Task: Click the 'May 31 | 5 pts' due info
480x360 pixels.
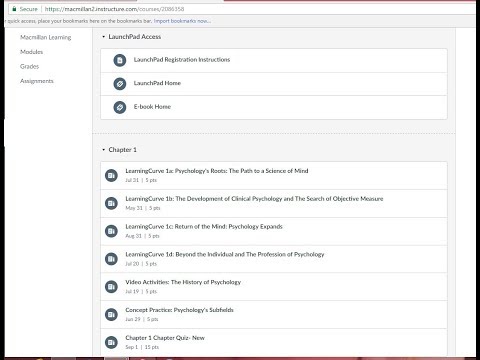Action: click(143, 208)
